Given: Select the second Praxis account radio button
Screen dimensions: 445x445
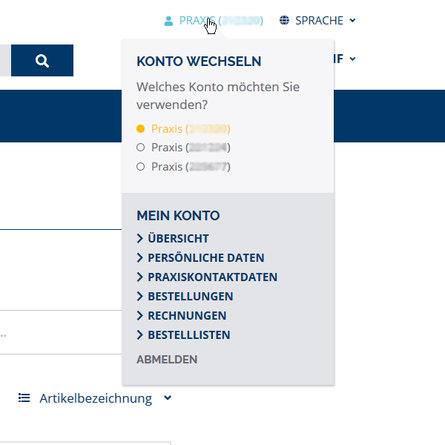Looking at the screenshot, I should pos(141,147).
